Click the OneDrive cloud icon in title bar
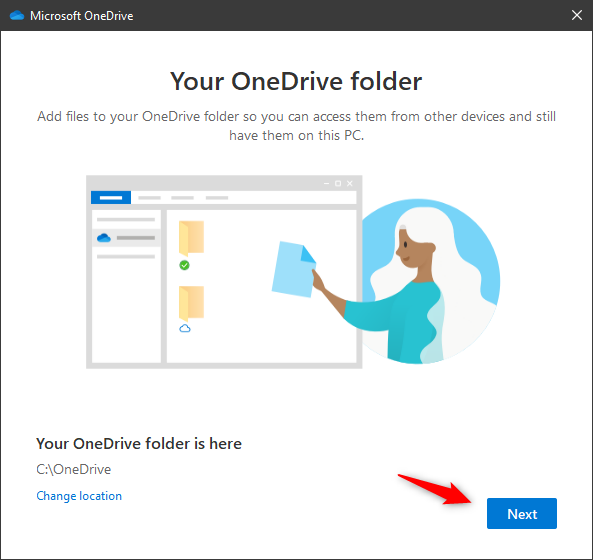This screenshot has height=560, width=593. point(17,16)
